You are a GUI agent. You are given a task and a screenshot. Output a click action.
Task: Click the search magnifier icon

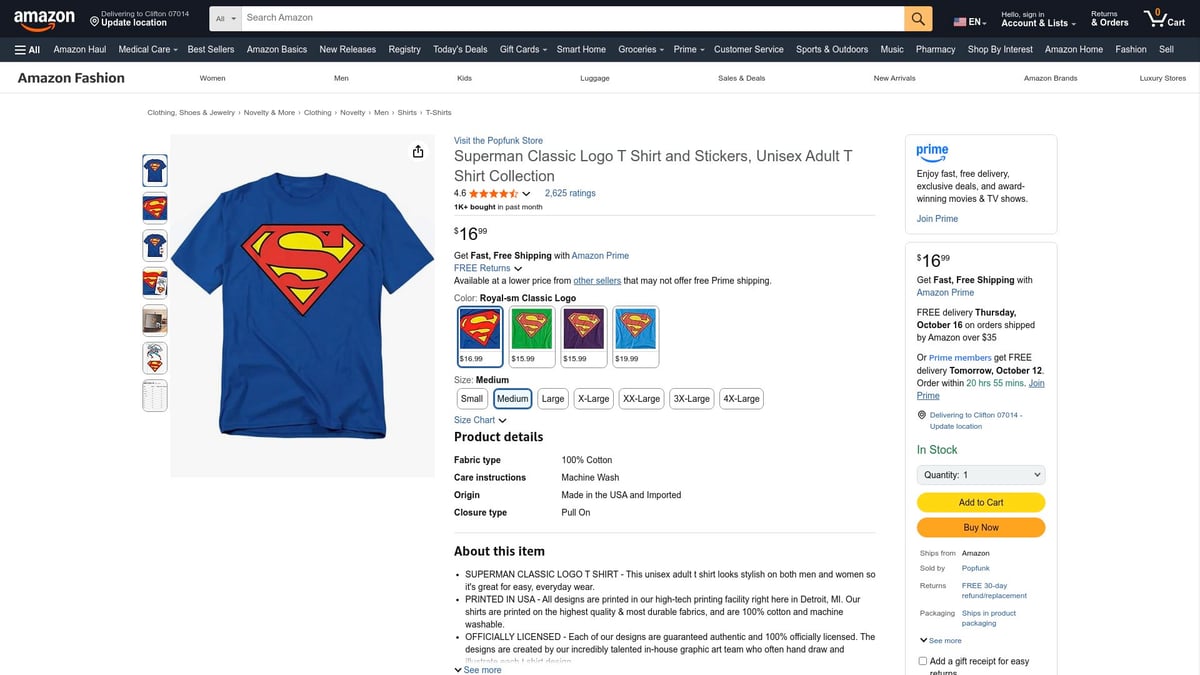(918, 17)
